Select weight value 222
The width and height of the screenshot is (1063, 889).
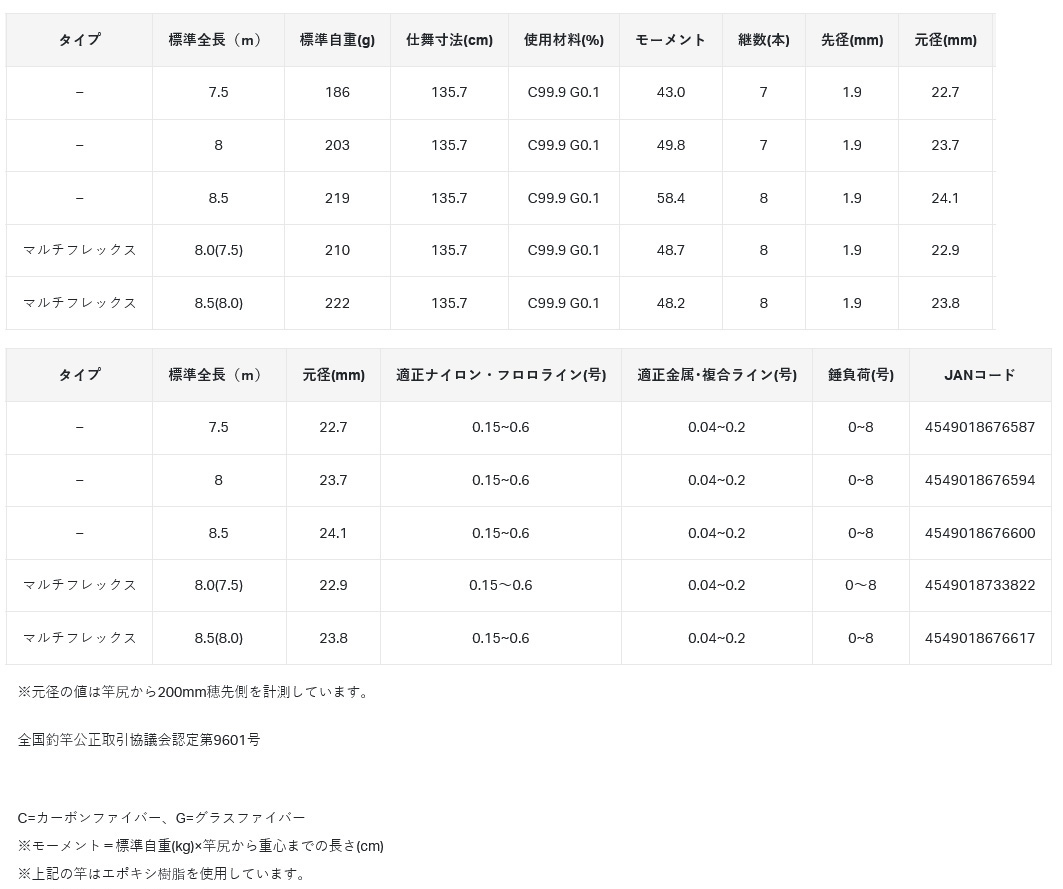point(337,303)
